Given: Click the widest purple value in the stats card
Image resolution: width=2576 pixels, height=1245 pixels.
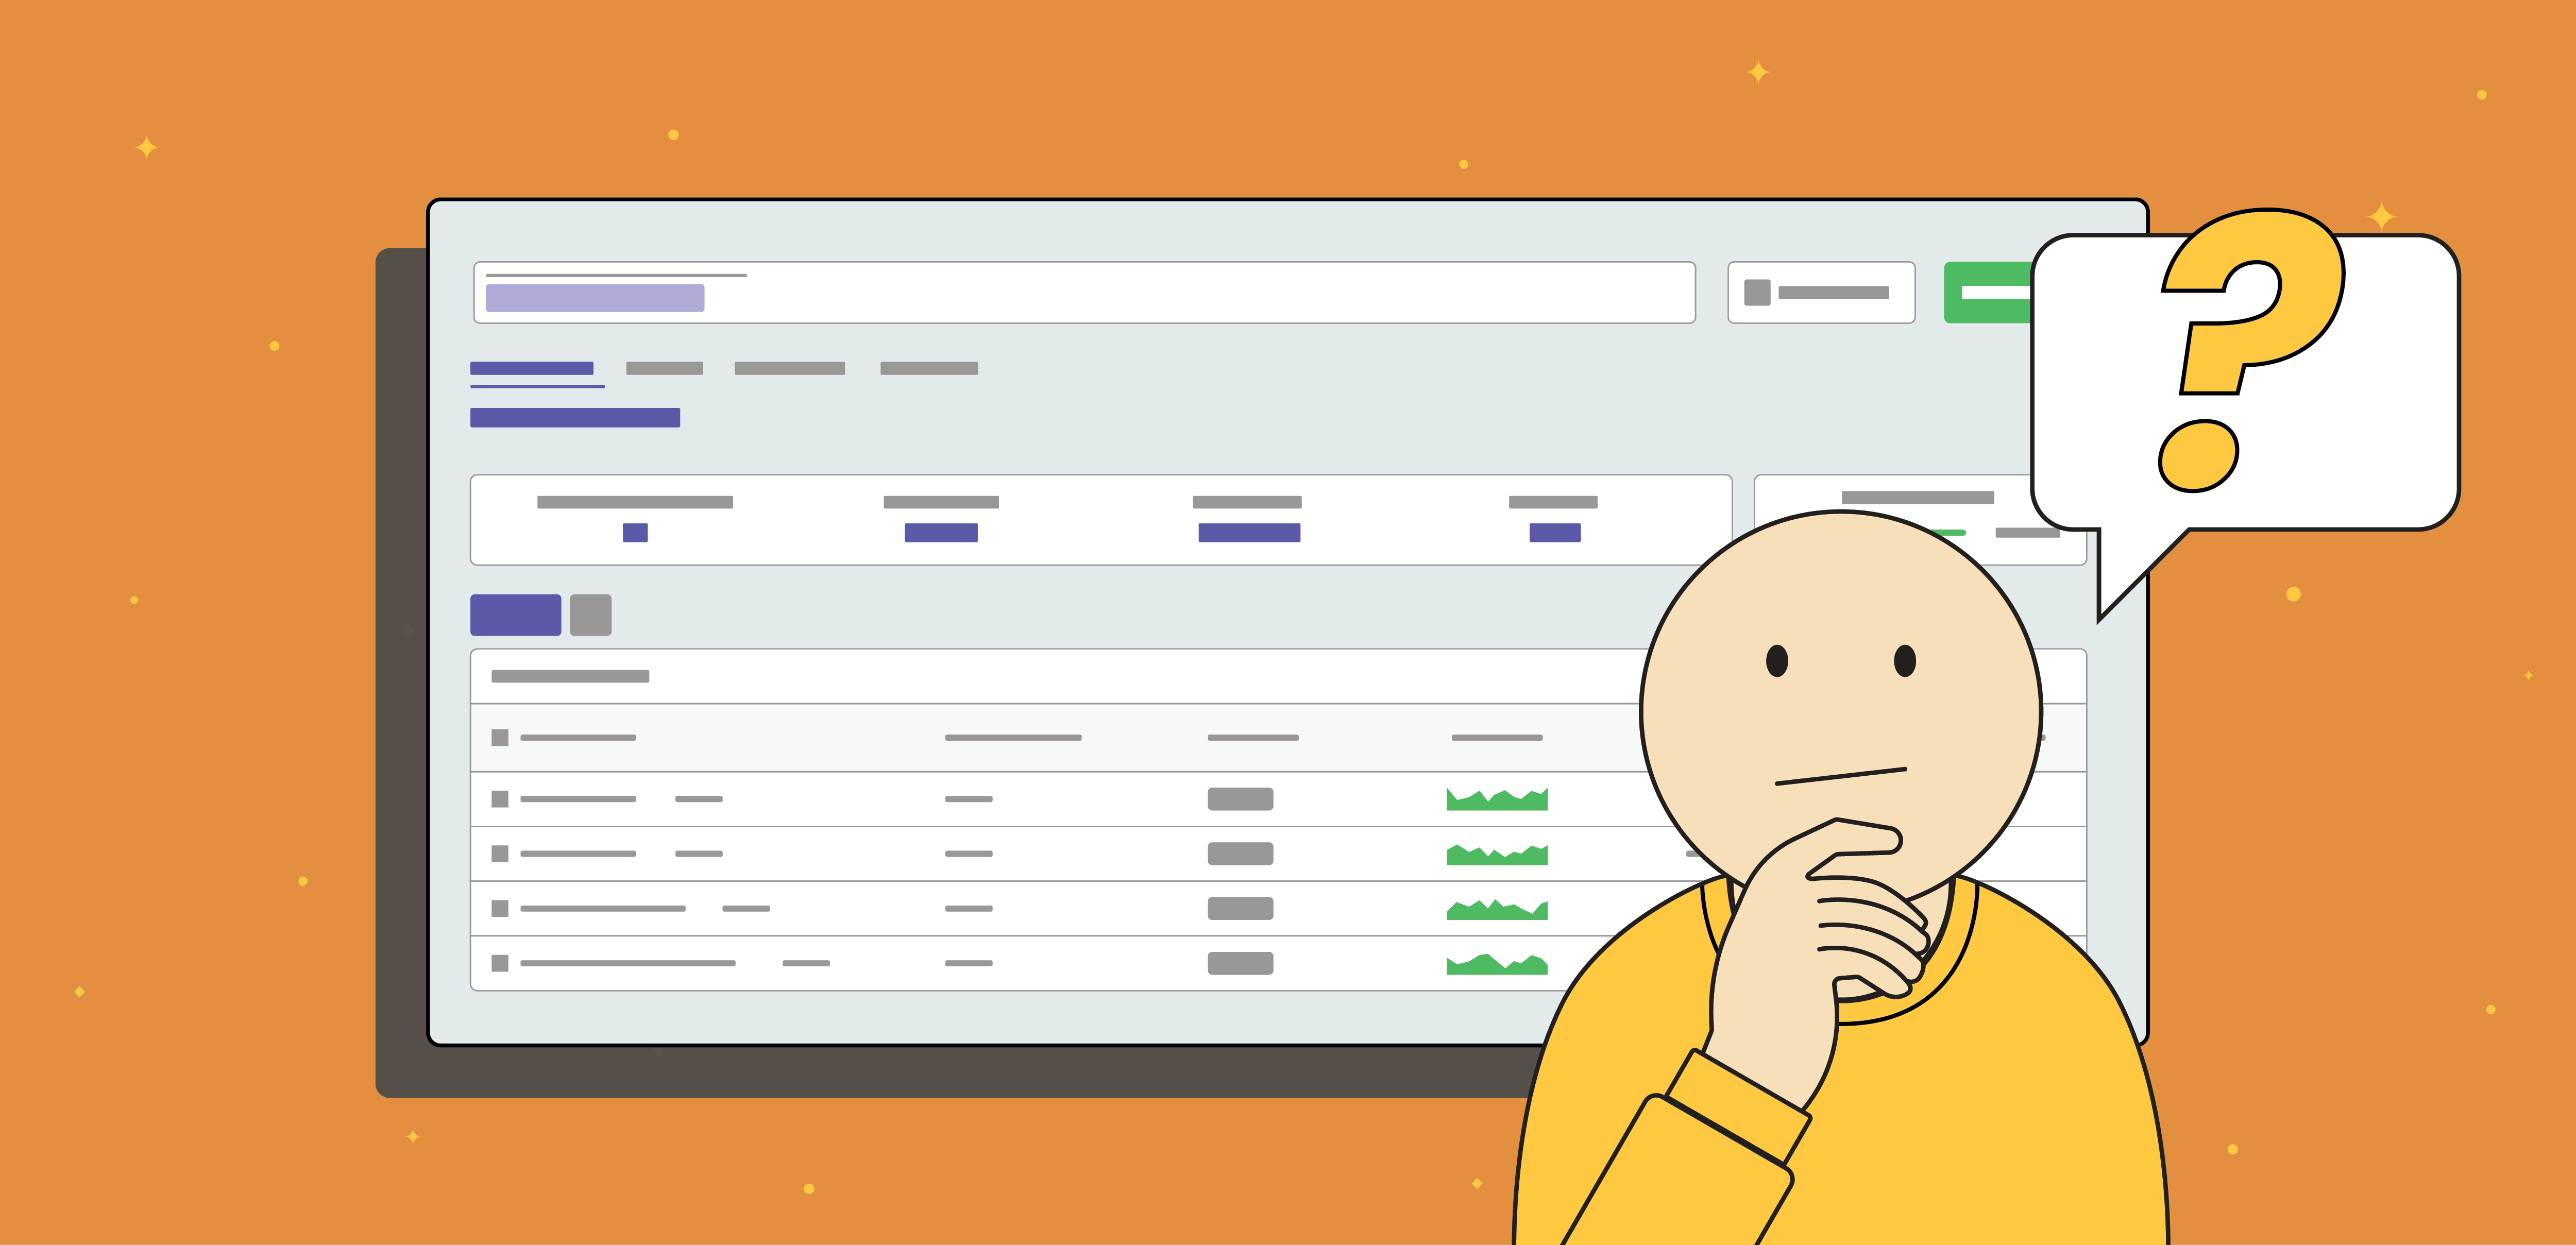Looking at the screenshot, I should [1249, 533].
